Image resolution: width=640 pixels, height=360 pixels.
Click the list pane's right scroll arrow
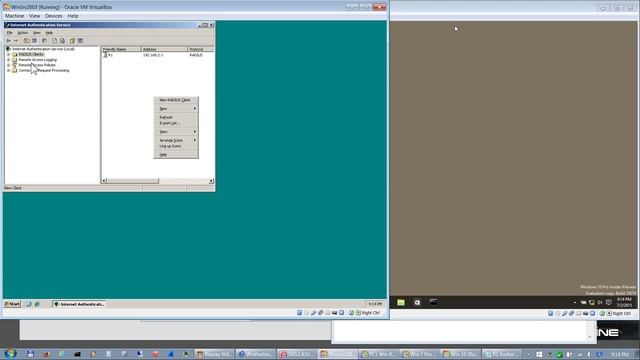click(211, 181)
